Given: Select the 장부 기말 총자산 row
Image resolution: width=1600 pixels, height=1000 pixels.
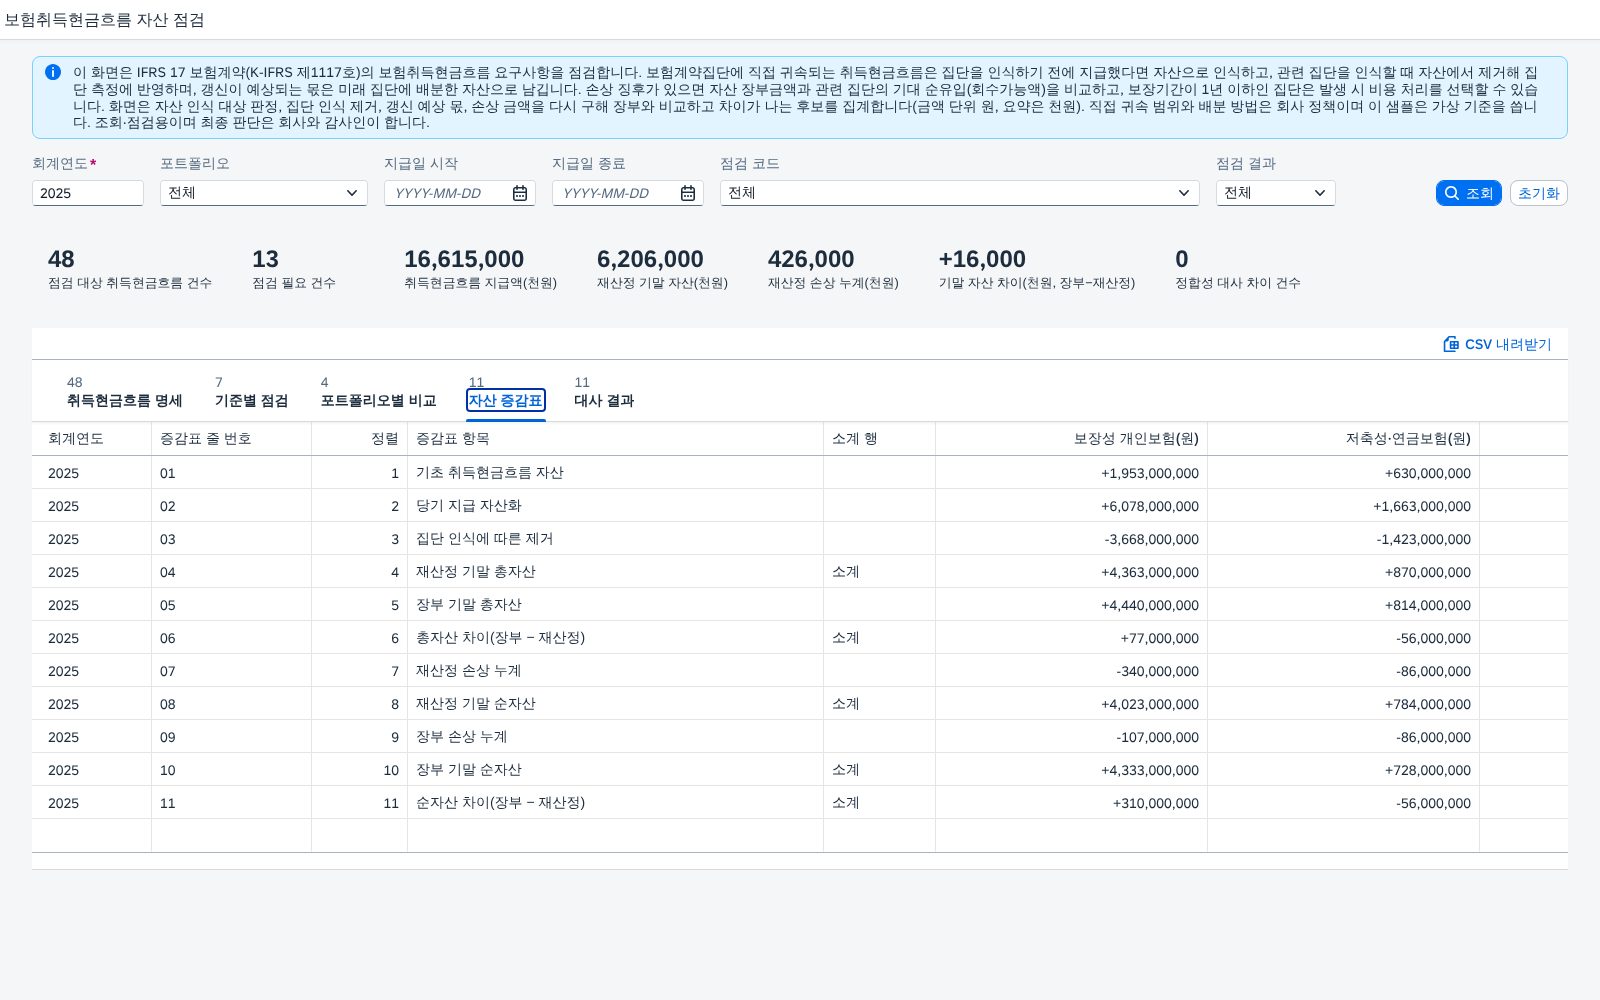Looking at the screenshot, I should (800, 605).
